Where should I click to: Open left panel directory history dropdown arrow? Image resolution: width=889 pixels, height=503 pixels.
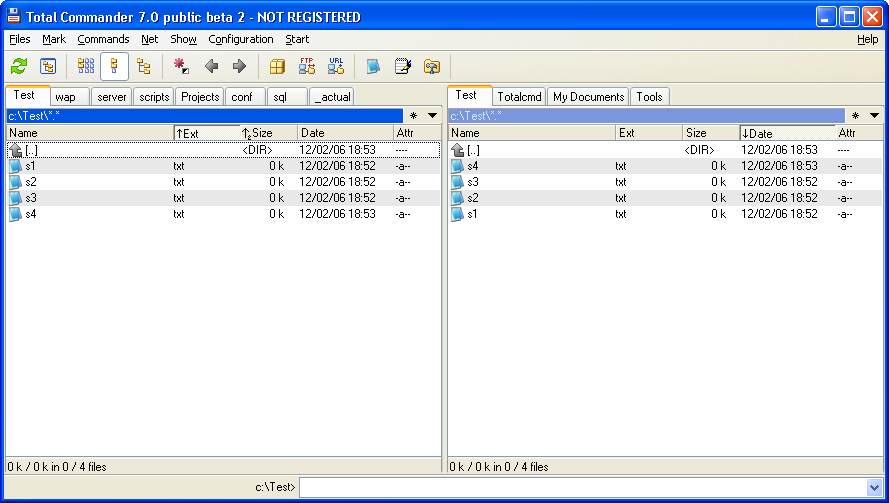click(x=432, y=116)
